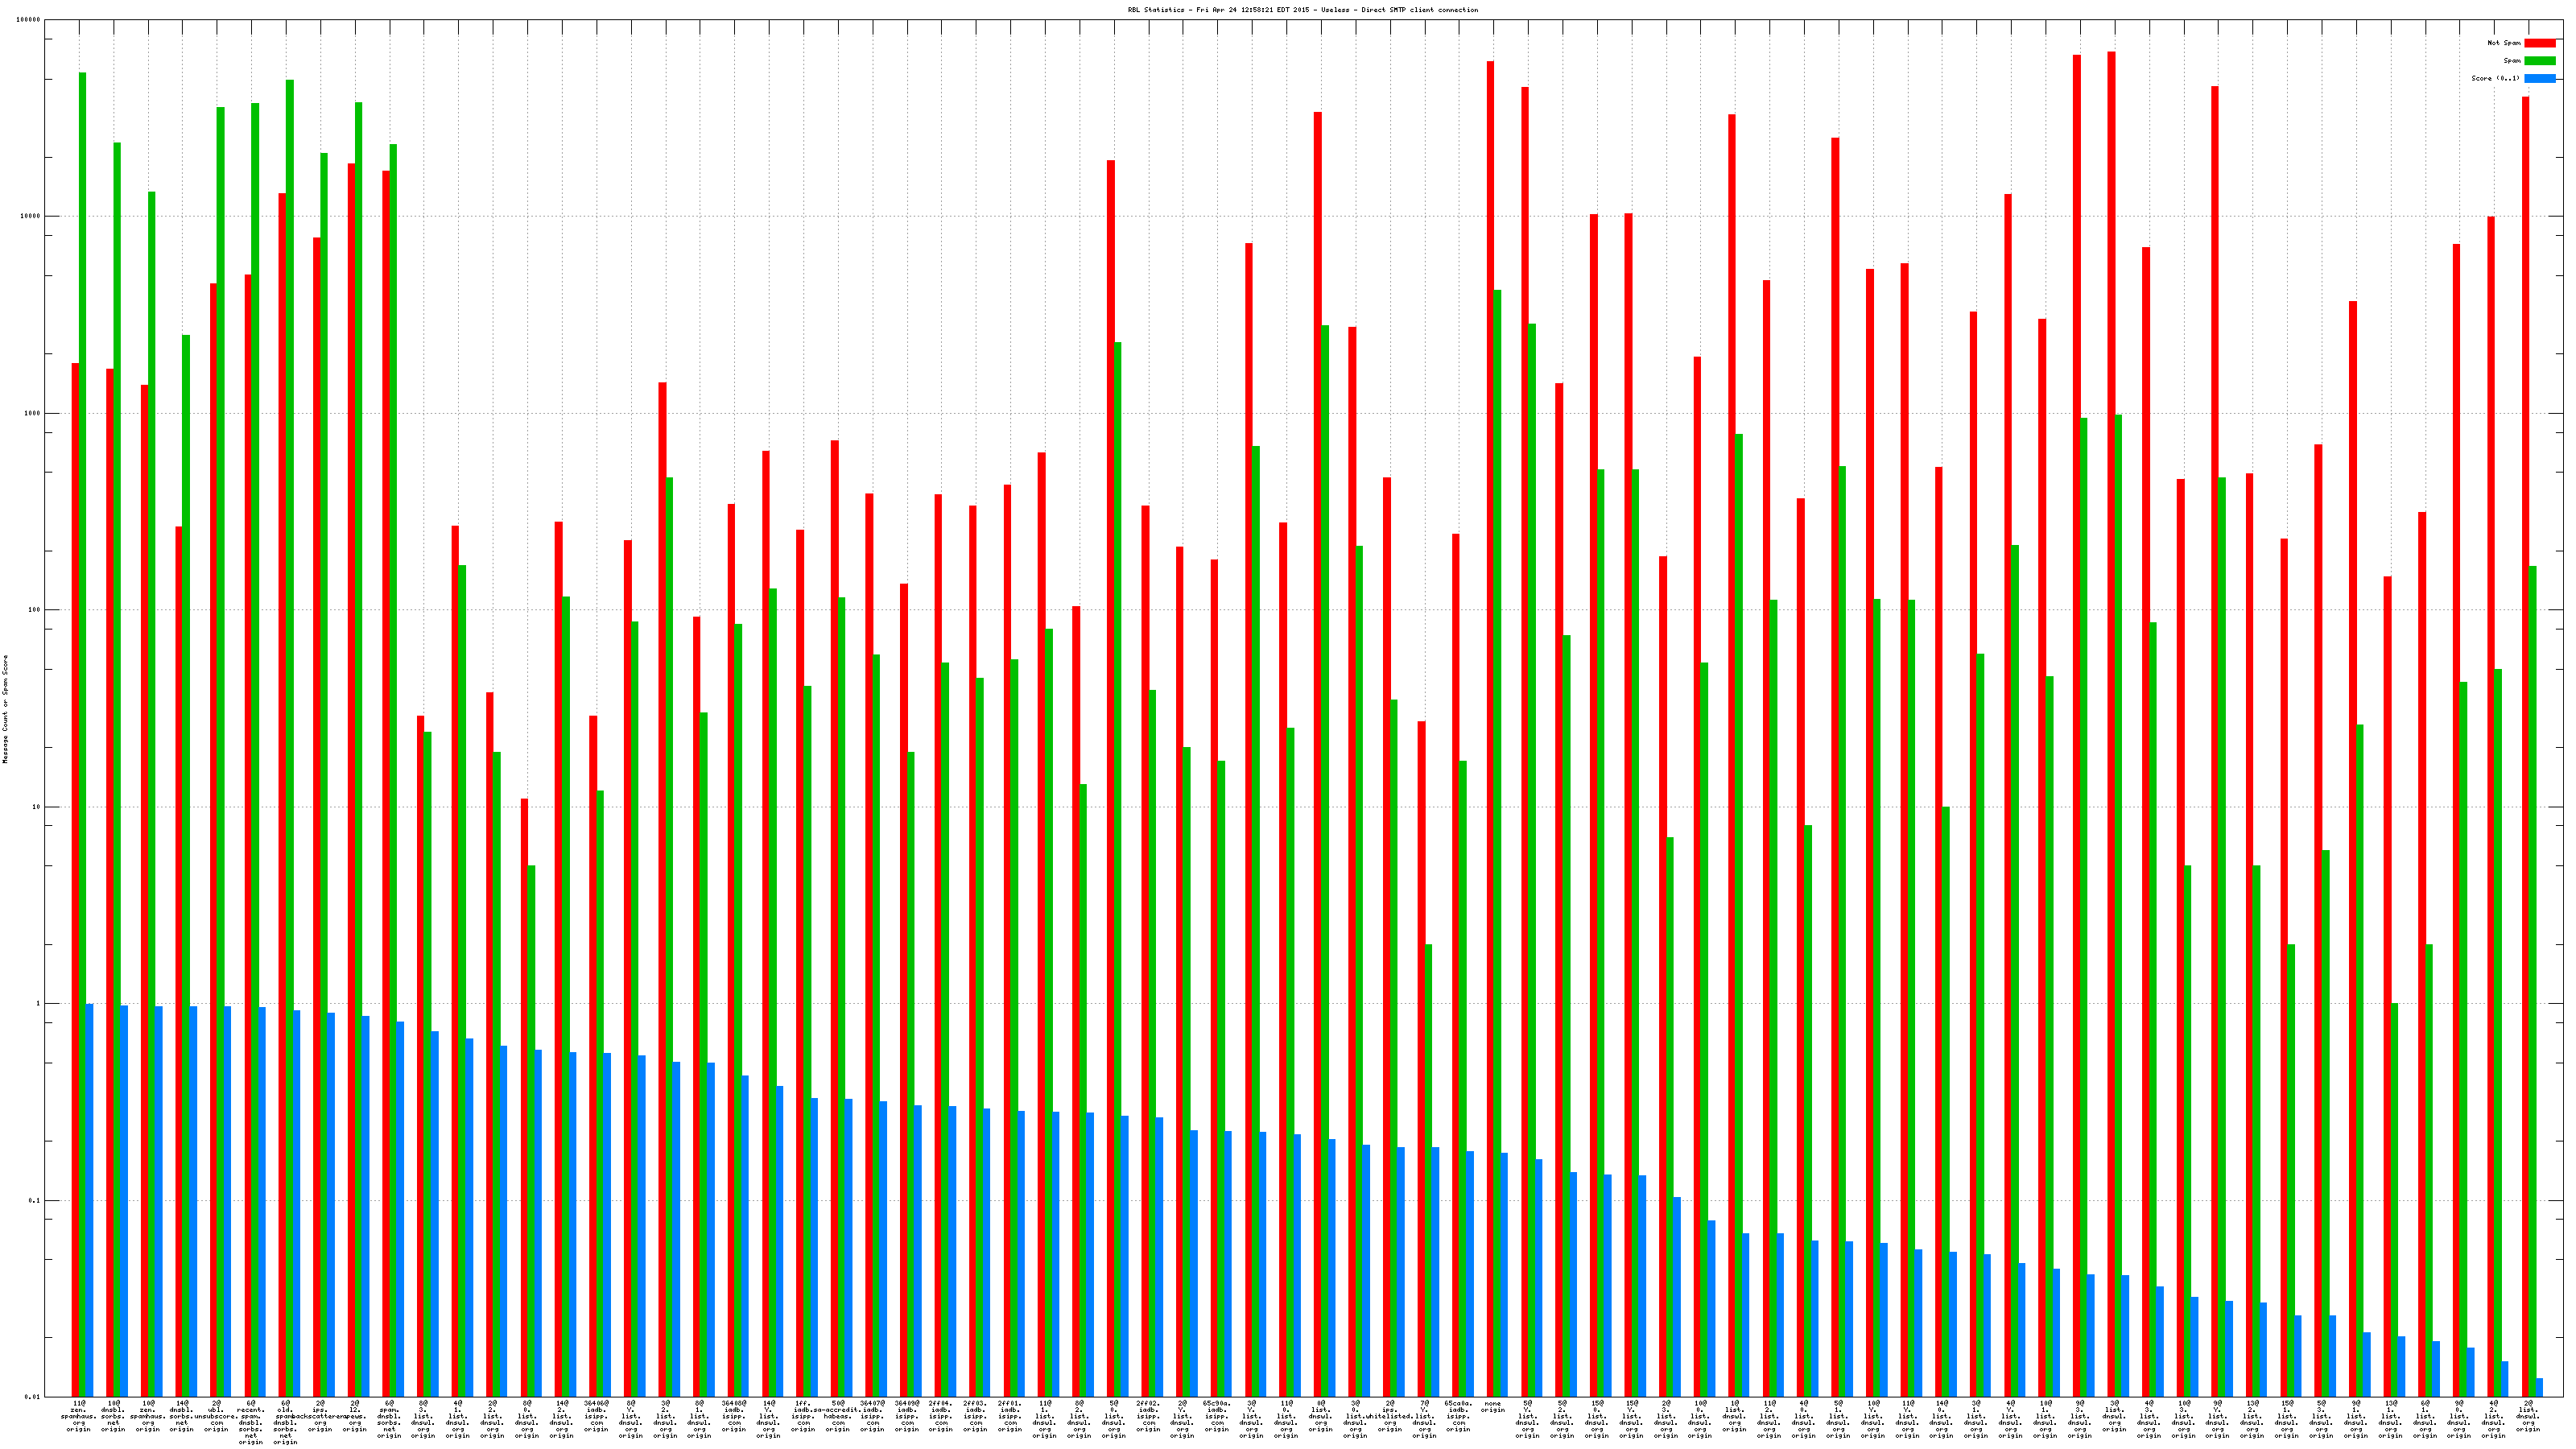Screen dimensions: 2576x1449
Task: Click the 'sa-accredit.habeas.com' x-axis label
Action: click(x=838, y=1416)
